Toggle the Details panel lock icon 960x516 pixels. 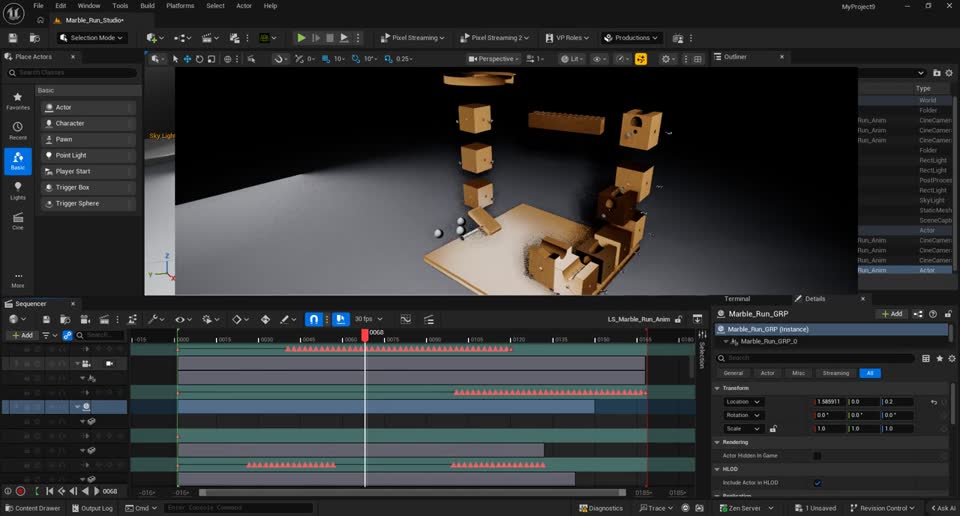point(948,314)
